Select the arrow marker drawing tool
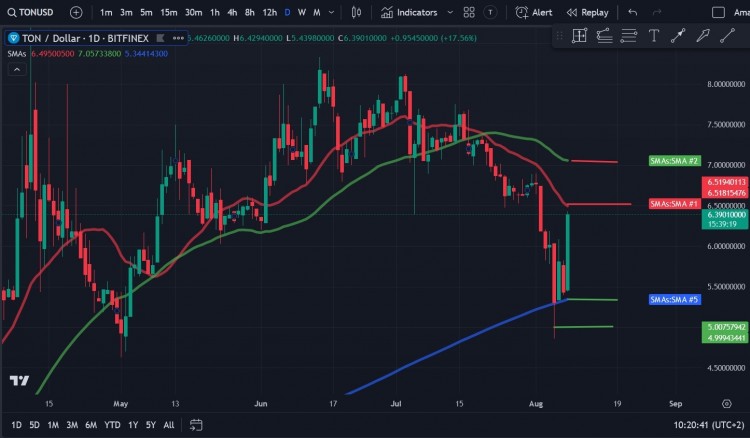The image size is (750, 438). point(703,36)
